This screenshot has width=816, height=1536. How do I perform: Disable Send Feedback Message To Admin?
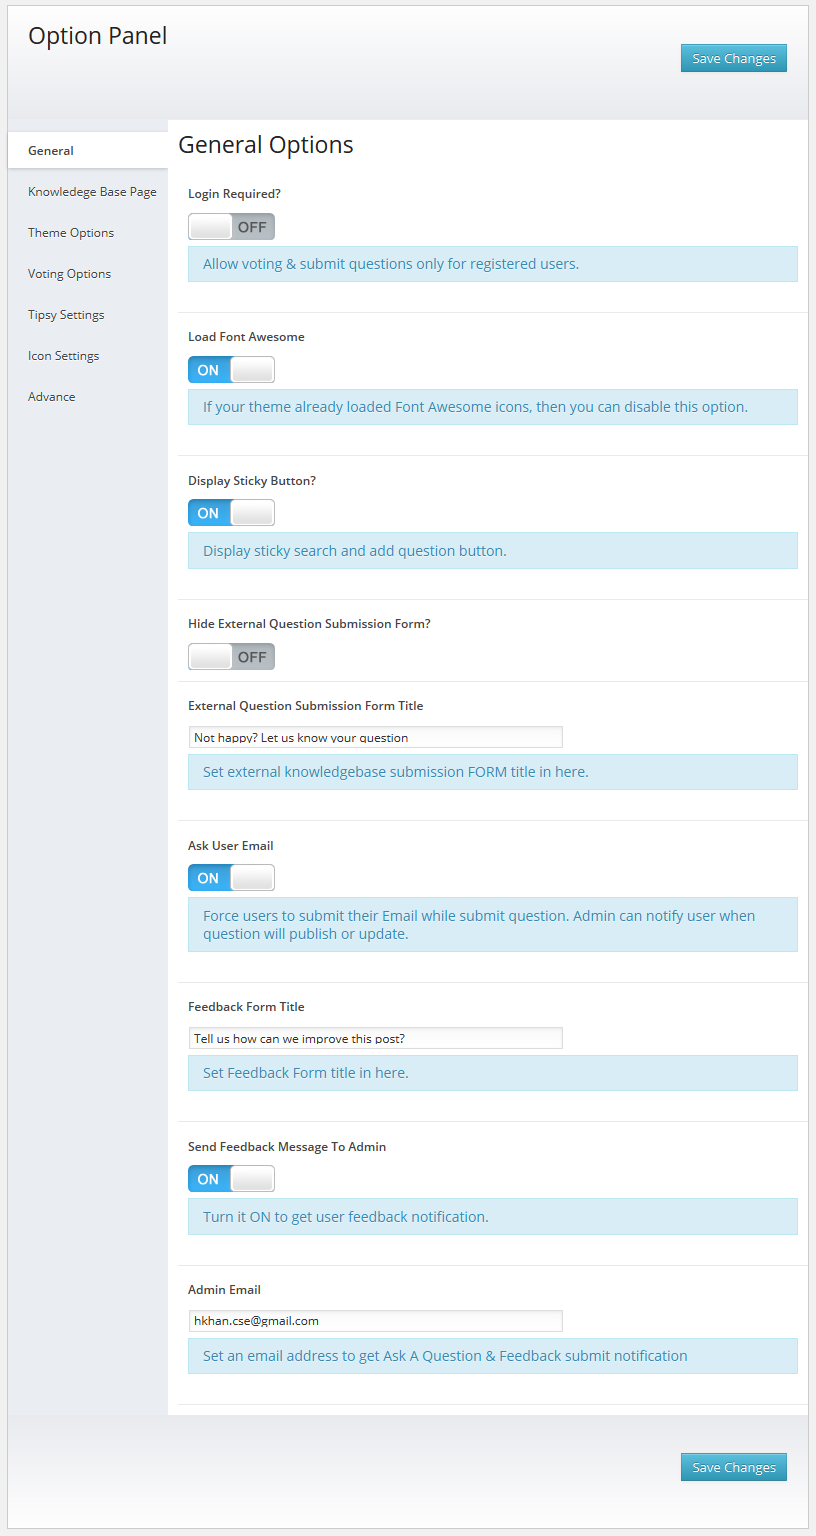coord(231,1179)
